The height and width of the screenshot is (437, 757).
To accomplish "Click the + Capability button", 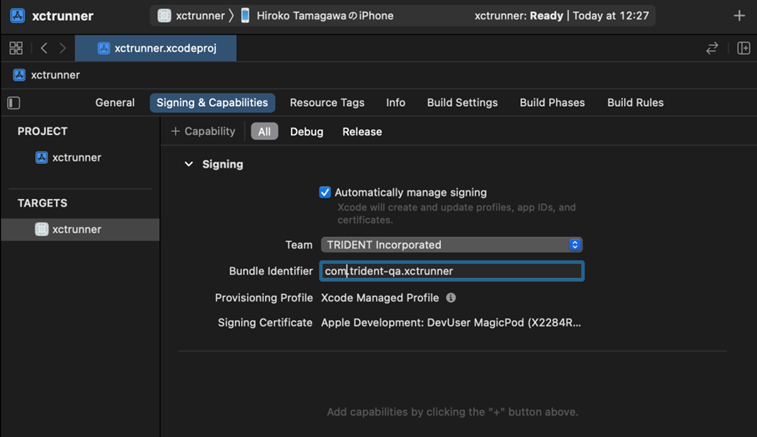I will pos(203,132).
